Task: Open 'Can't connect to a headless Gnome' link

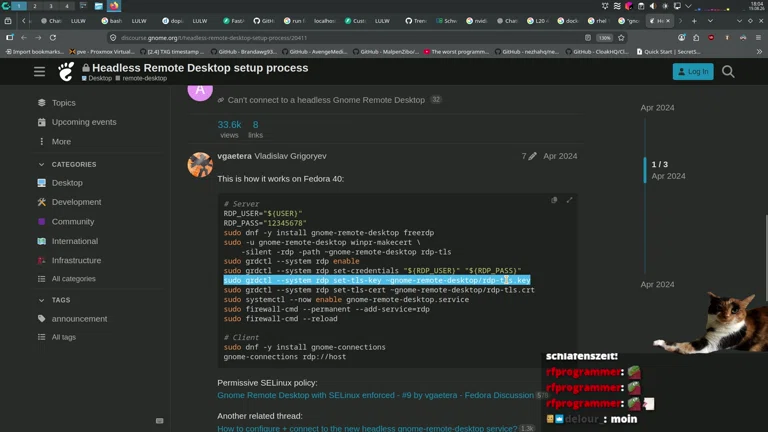Action: point(326,100)
